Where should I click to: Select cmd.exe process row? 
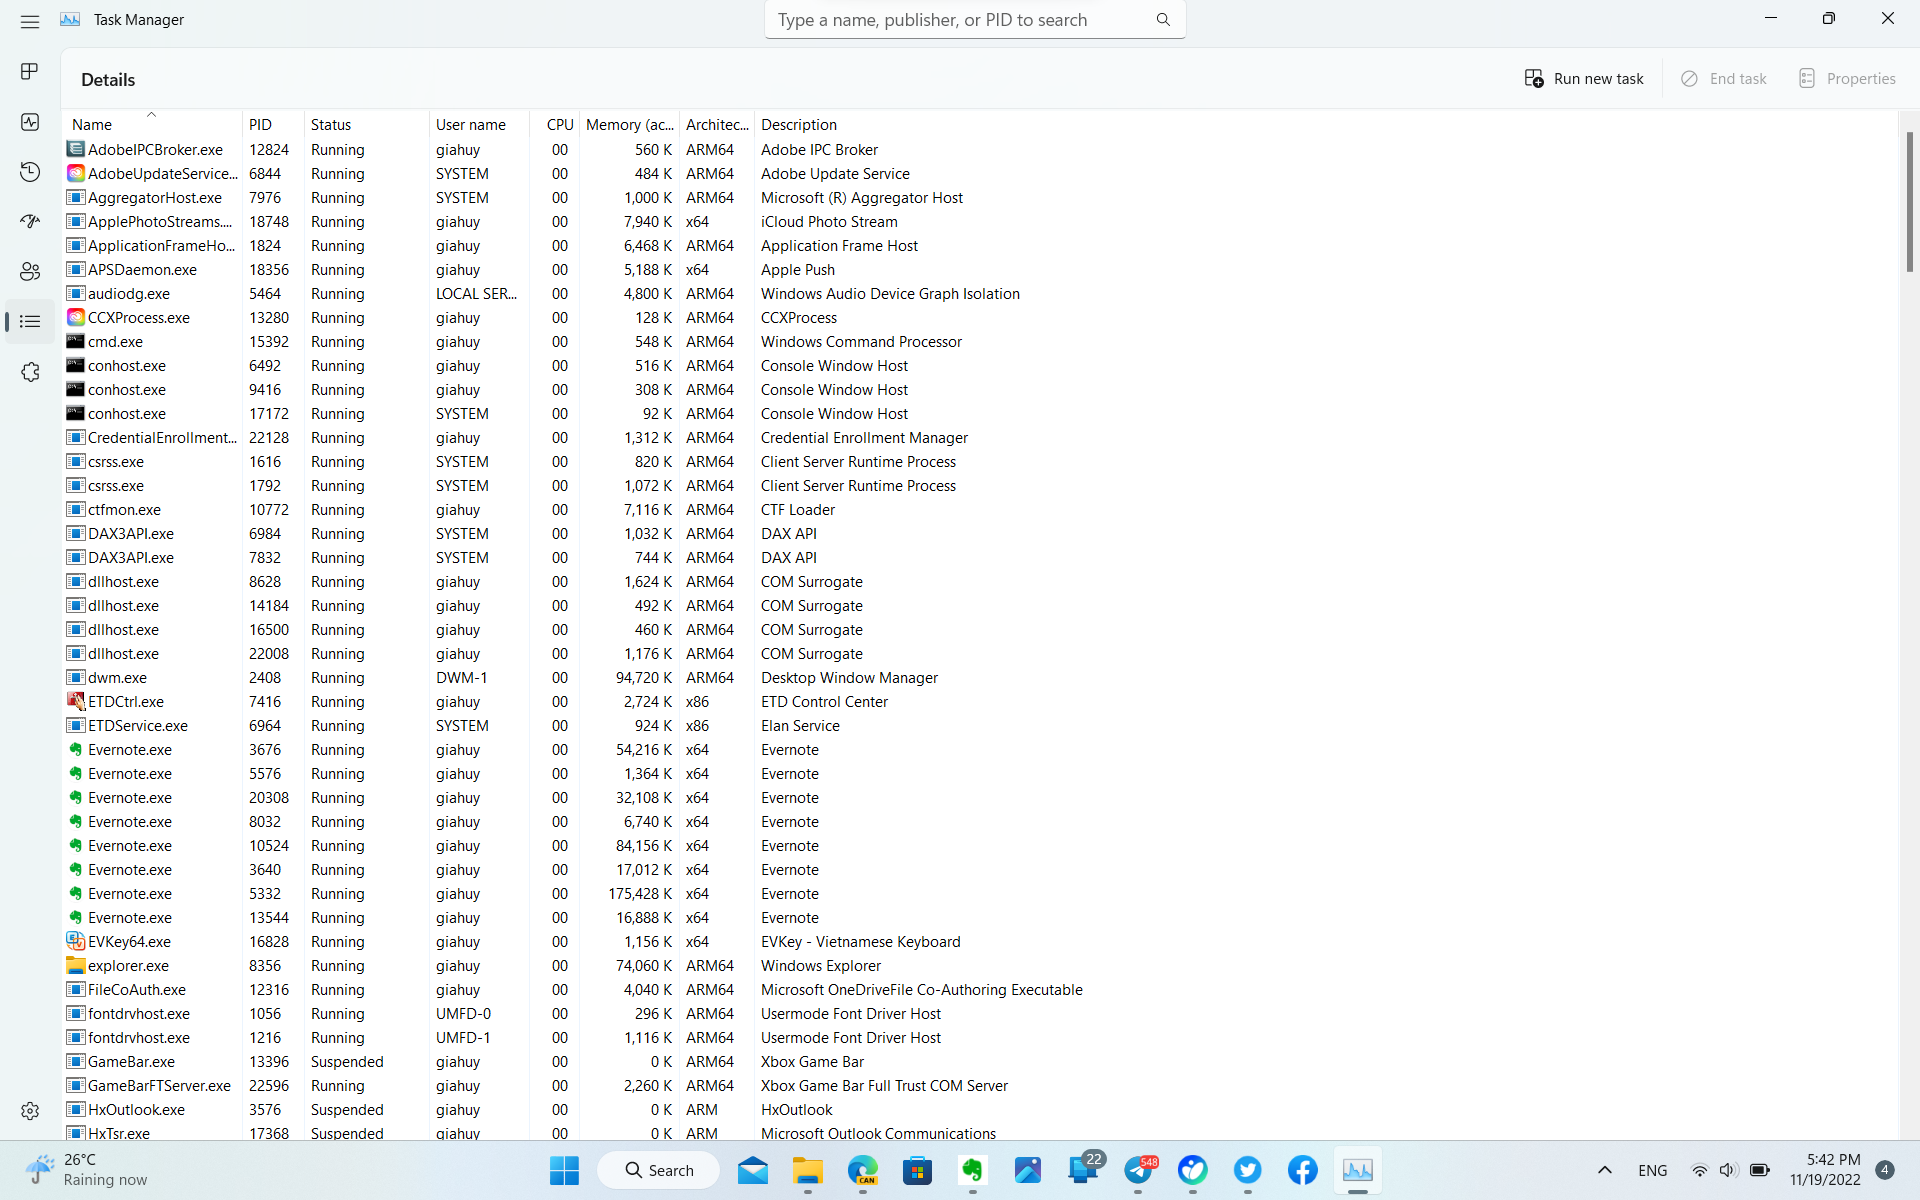(980, 341)
